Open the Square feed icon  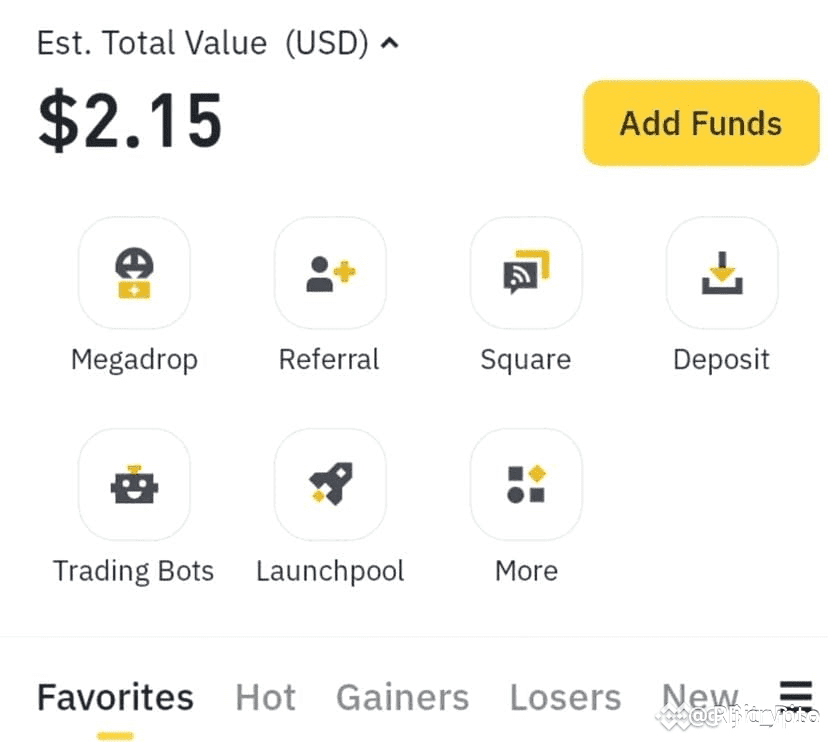point(526,273)
